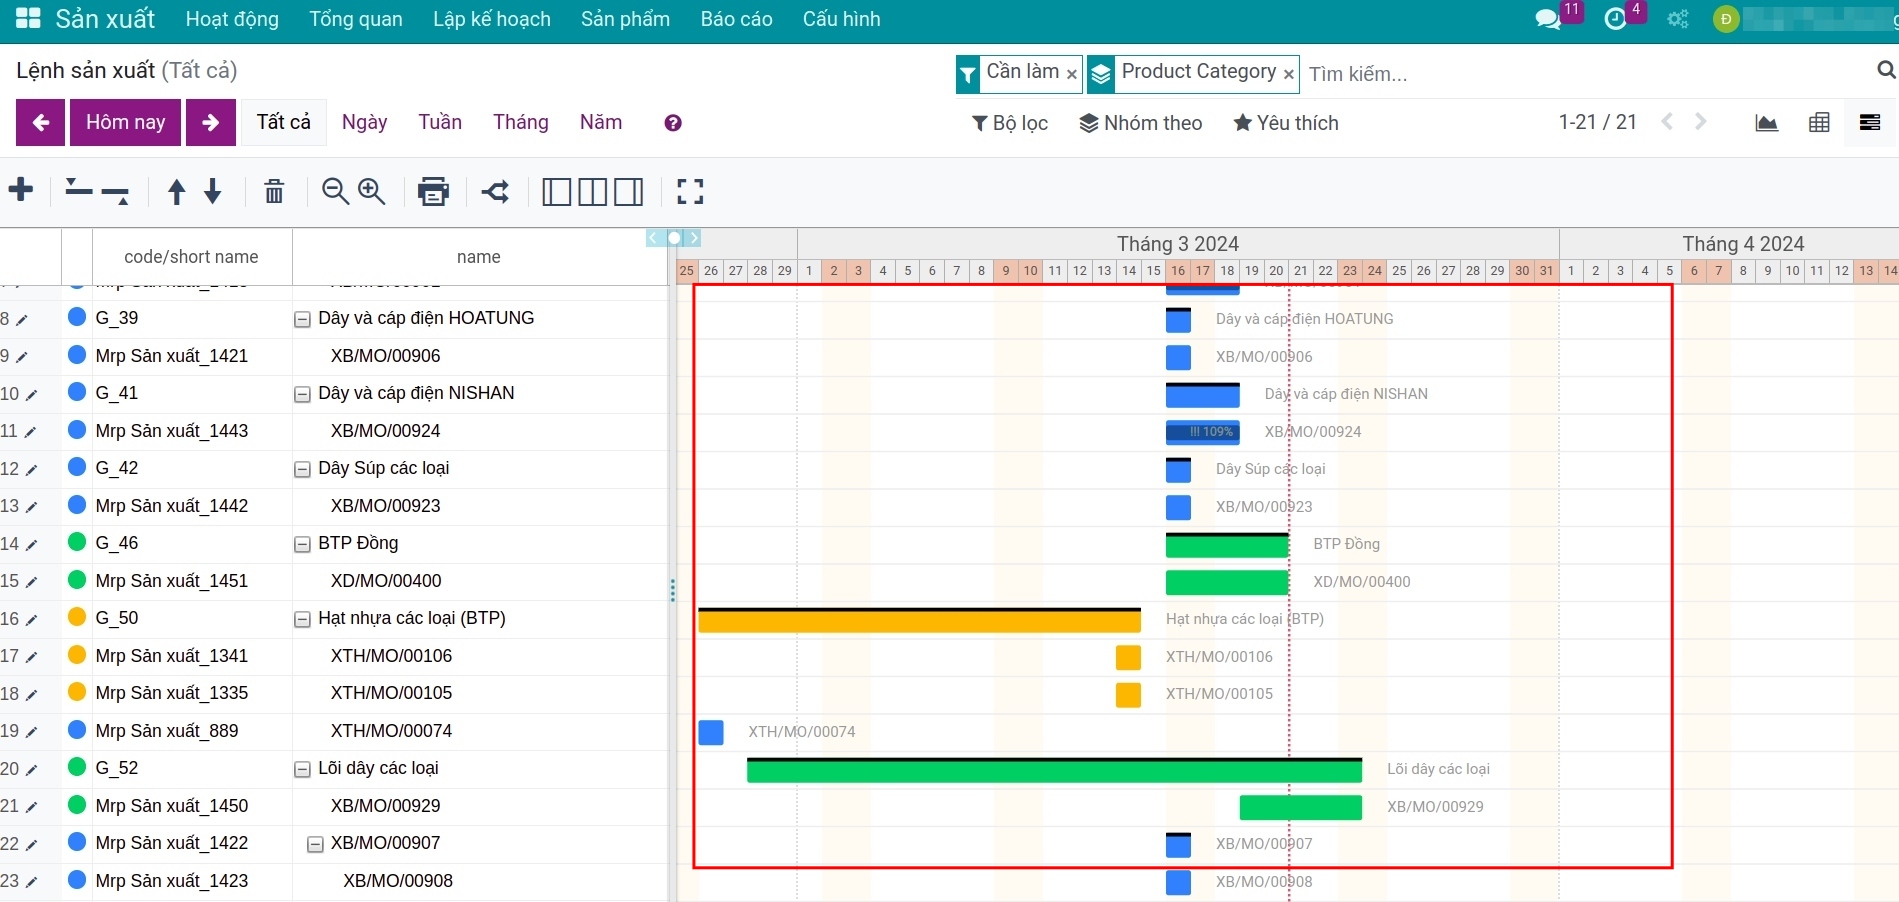Open Lập kế hoạch menu

point(492,19)
